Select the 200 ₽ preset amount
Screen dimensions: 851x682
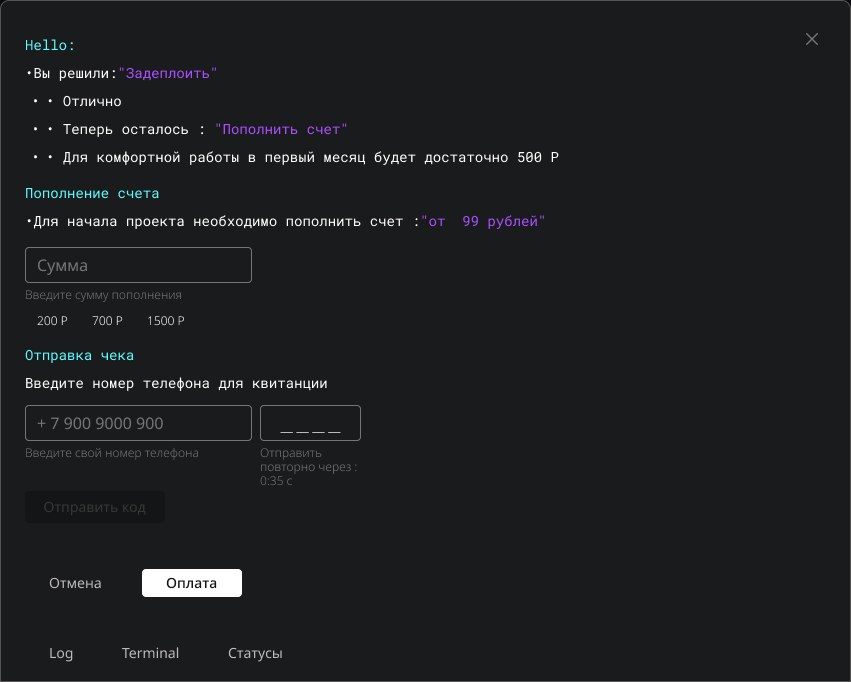(52, 321)
